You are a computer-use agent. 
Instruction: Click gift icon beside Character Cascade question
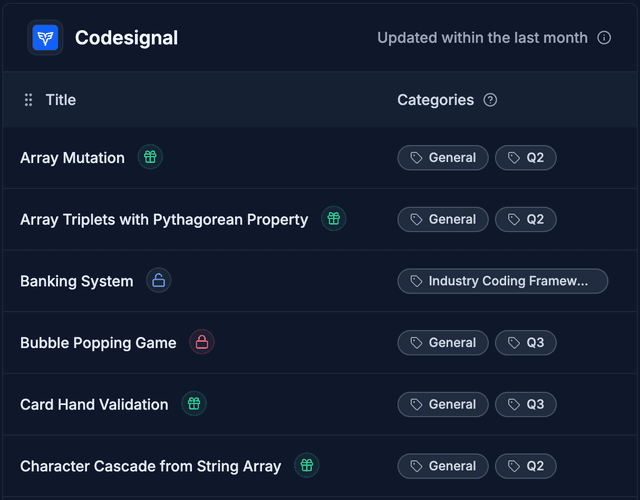[x=307, y=466]
